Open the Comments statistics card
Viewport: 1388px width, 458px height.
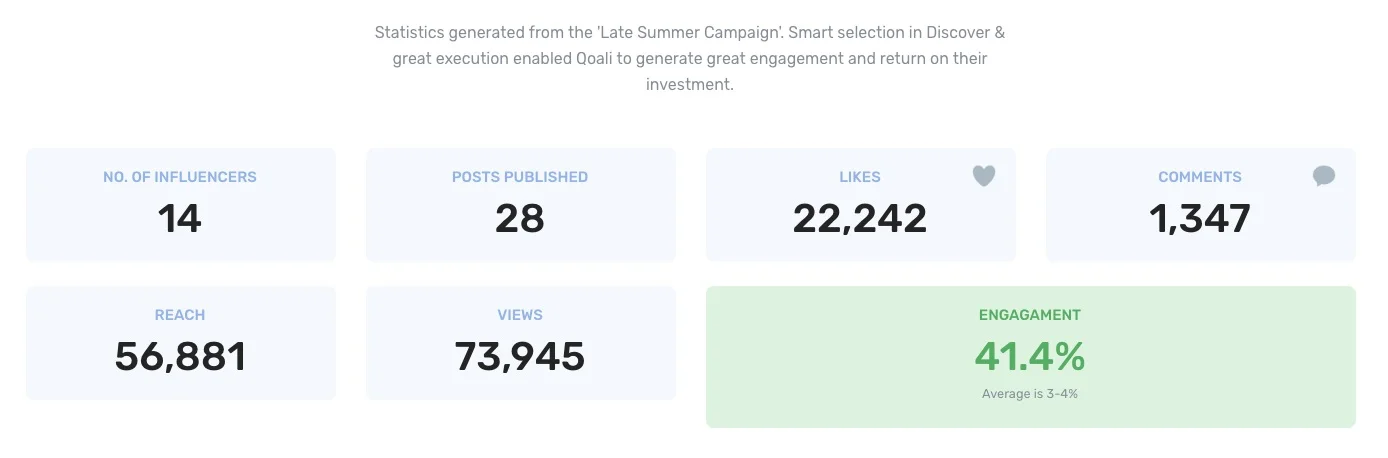click(x=1201, y=205)
